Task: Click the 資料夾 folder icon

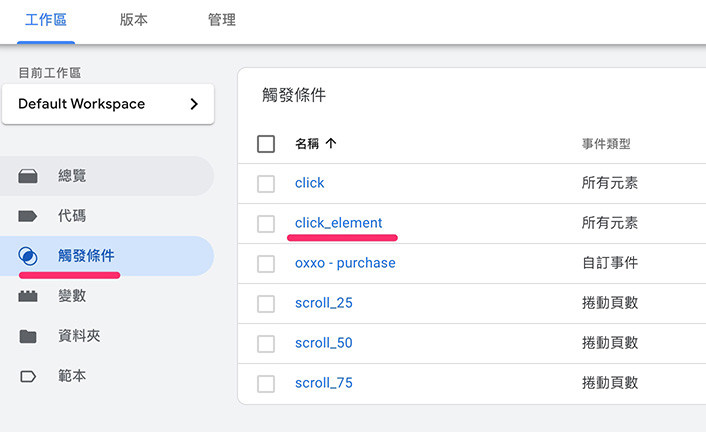Action: pos(28,336)
